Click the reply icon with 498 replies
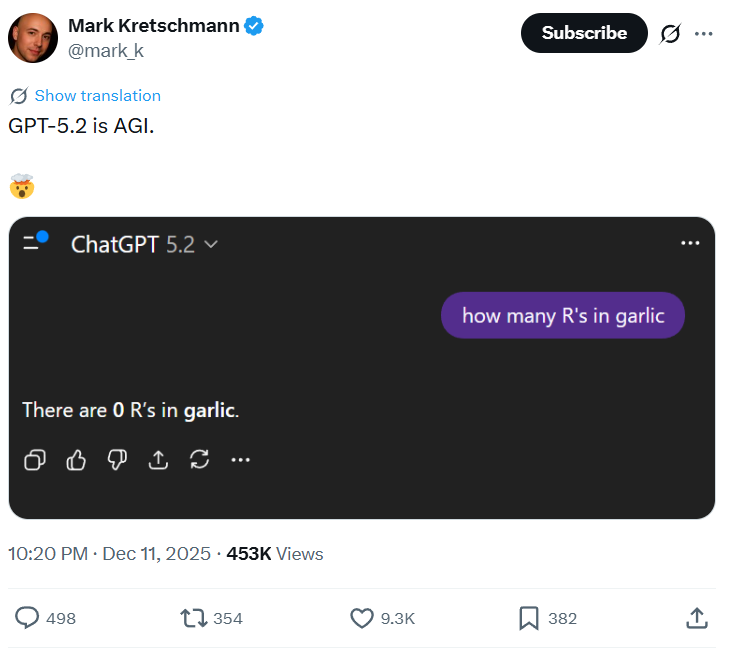 pos(28,618)
